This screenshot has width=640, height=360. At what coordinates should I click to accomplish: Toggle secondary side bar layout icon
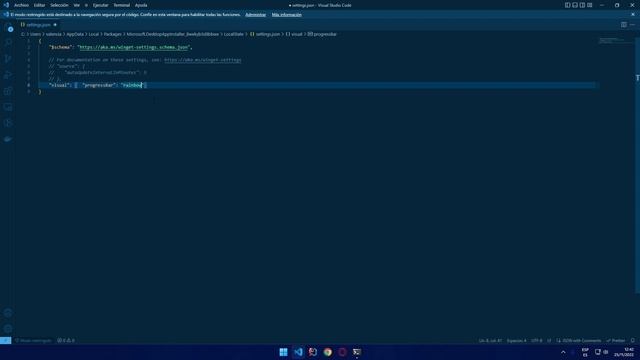pyautogui.click(x=582, y=5)
